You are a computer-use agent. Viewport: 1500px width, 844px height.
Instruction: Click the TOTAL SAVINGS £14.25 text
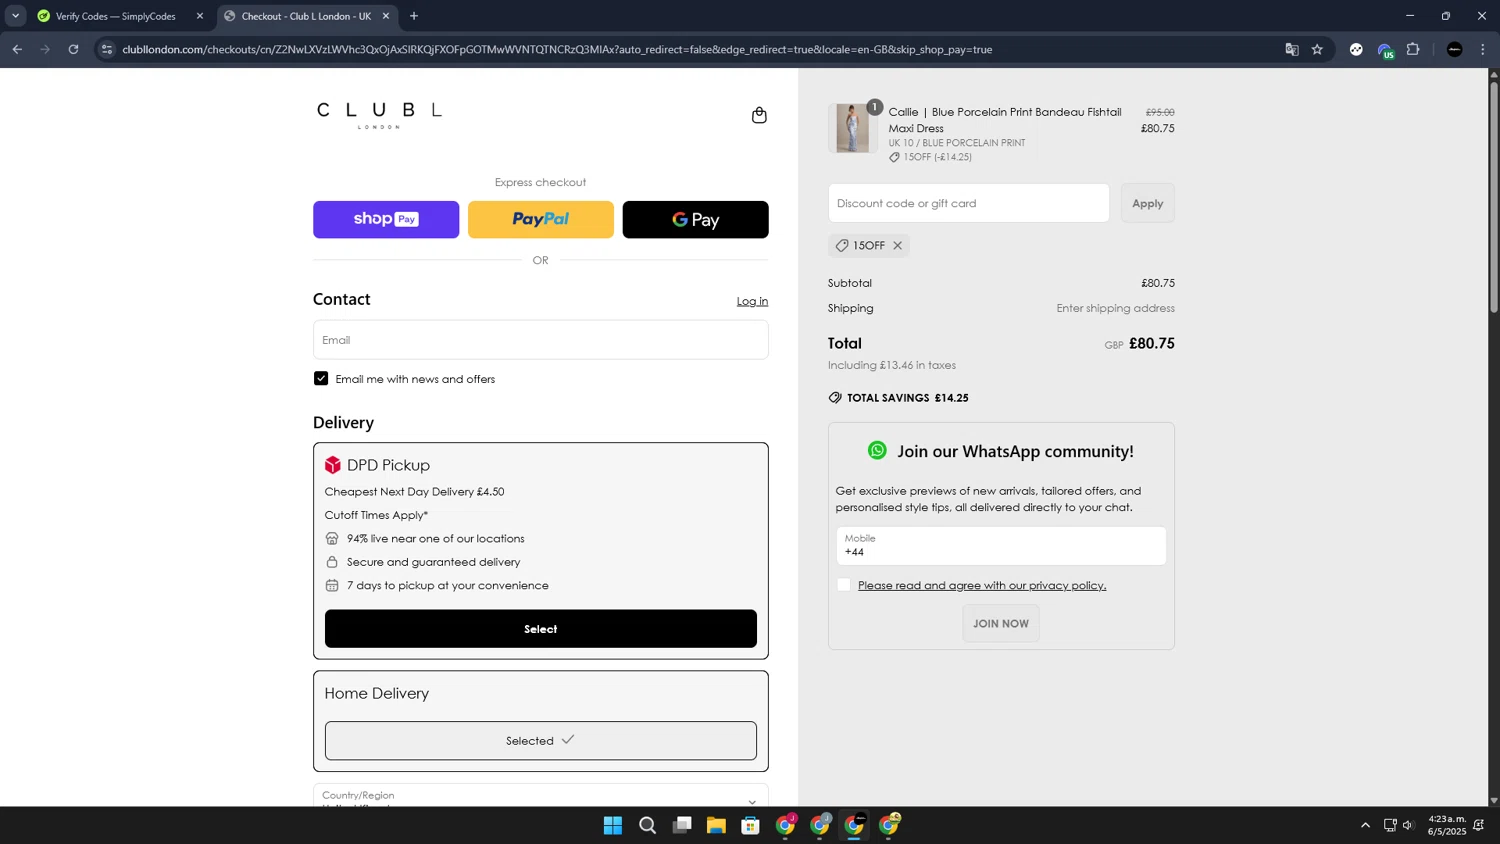(x=908, y=398)
